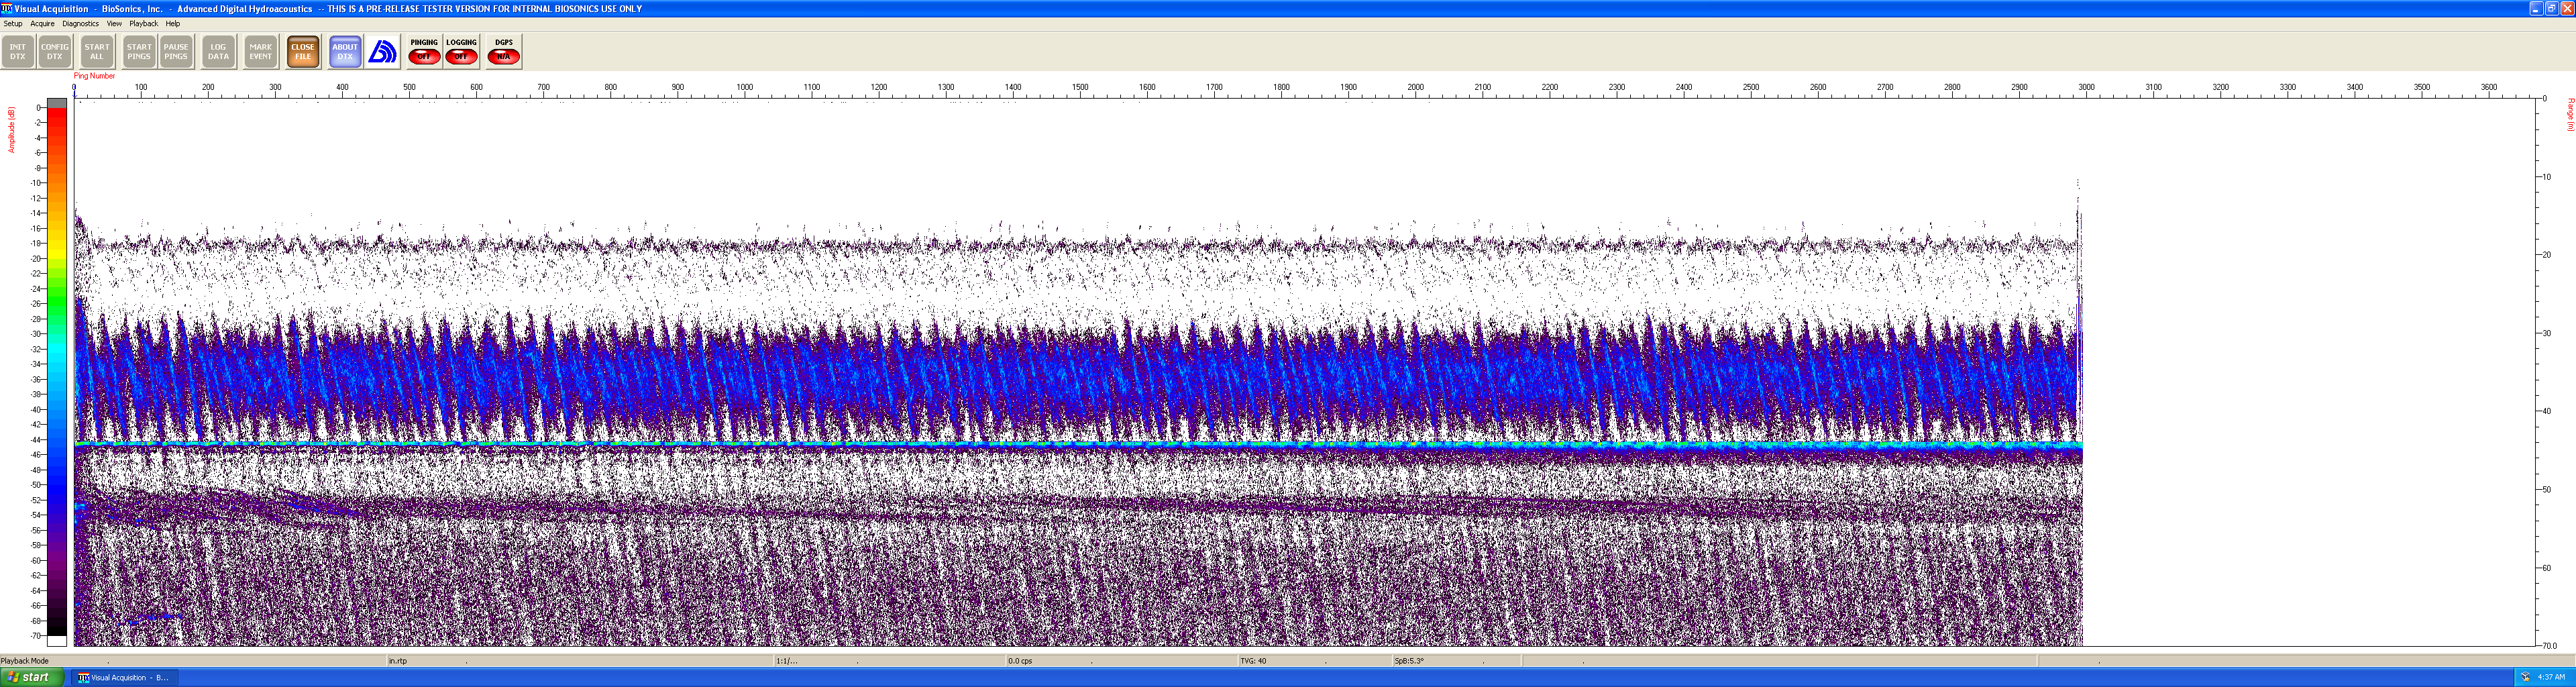This screenshot has width=2576, height=687.
Task: Click the START ALL toolbar button
Action: click(x=97, y=52)
